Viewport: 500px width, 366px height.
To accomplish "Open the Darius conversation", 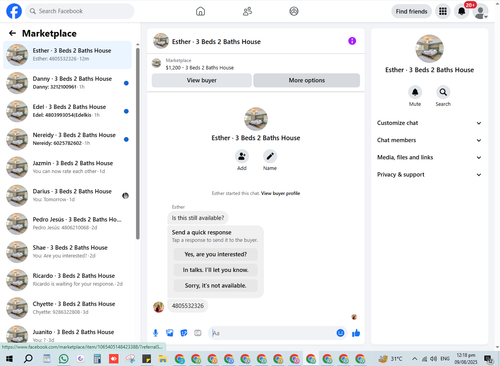I will pyautogui.click(x=68, y=196).
